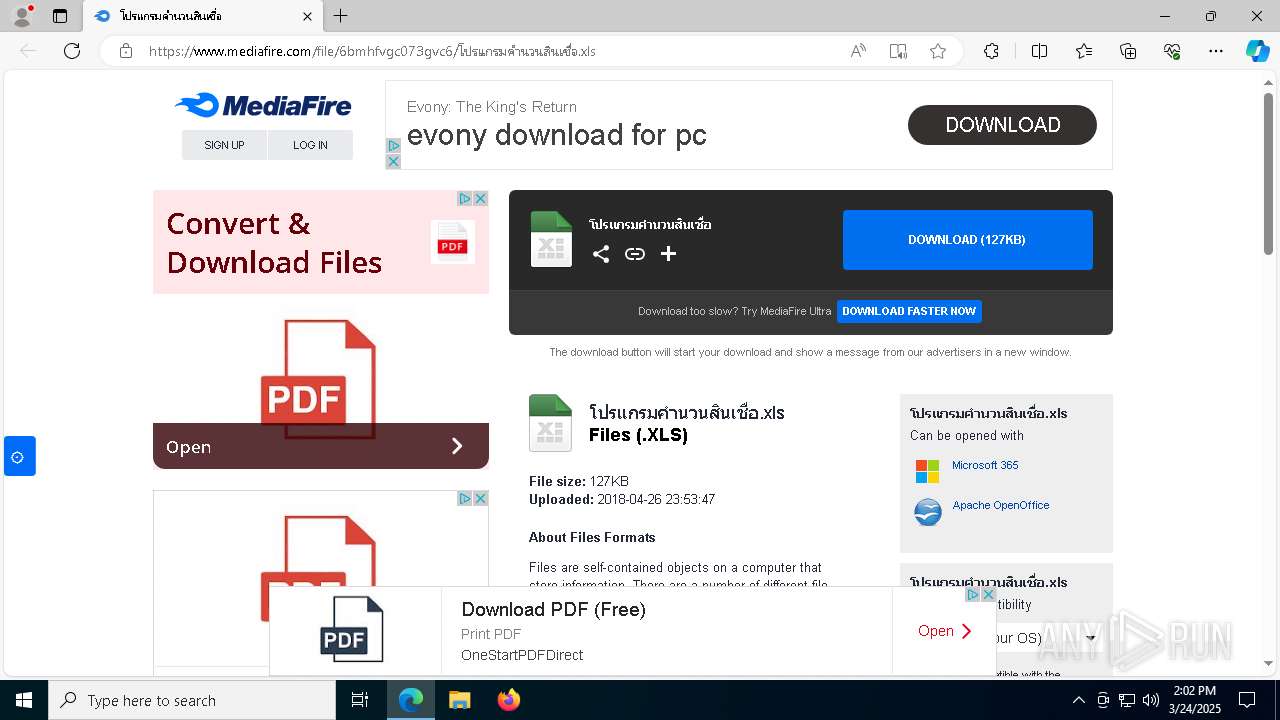
Task: Close the second left sidebar PDF ad
Action: pyautogui.click(x=480, y=498)
